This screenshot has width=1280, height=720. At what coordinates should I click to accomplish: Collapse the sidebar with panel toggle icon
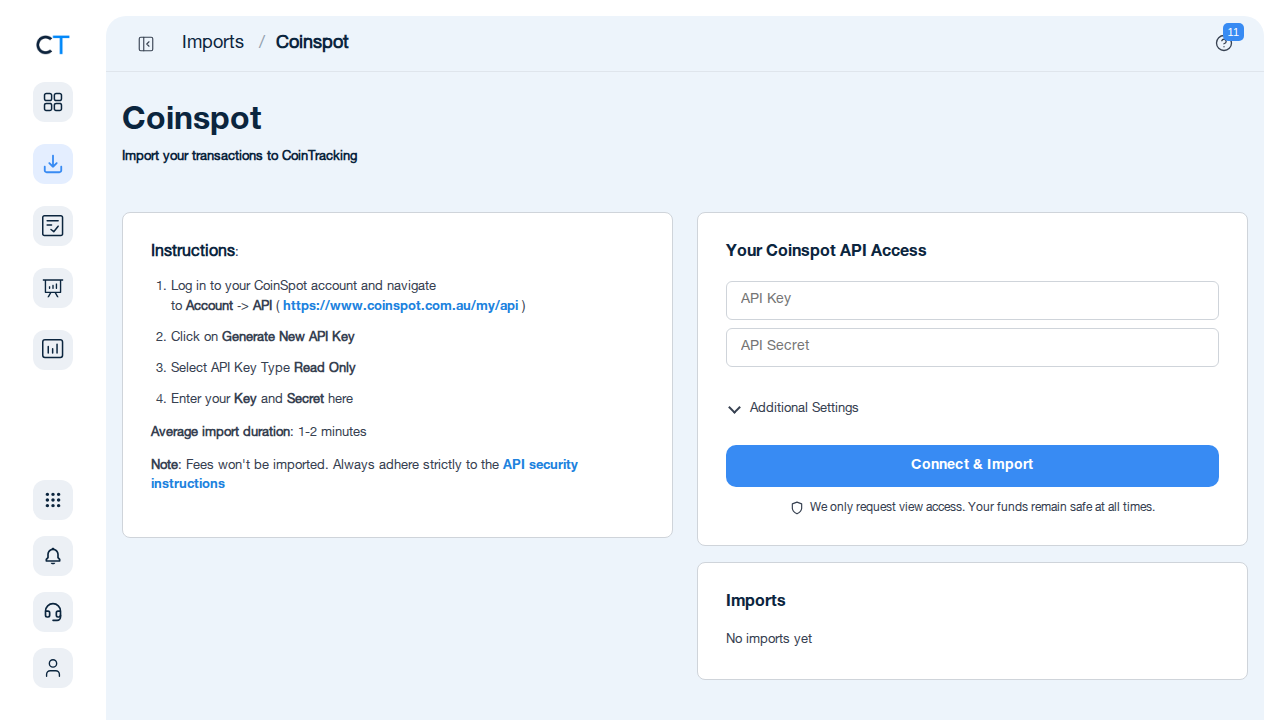[146, 43]
